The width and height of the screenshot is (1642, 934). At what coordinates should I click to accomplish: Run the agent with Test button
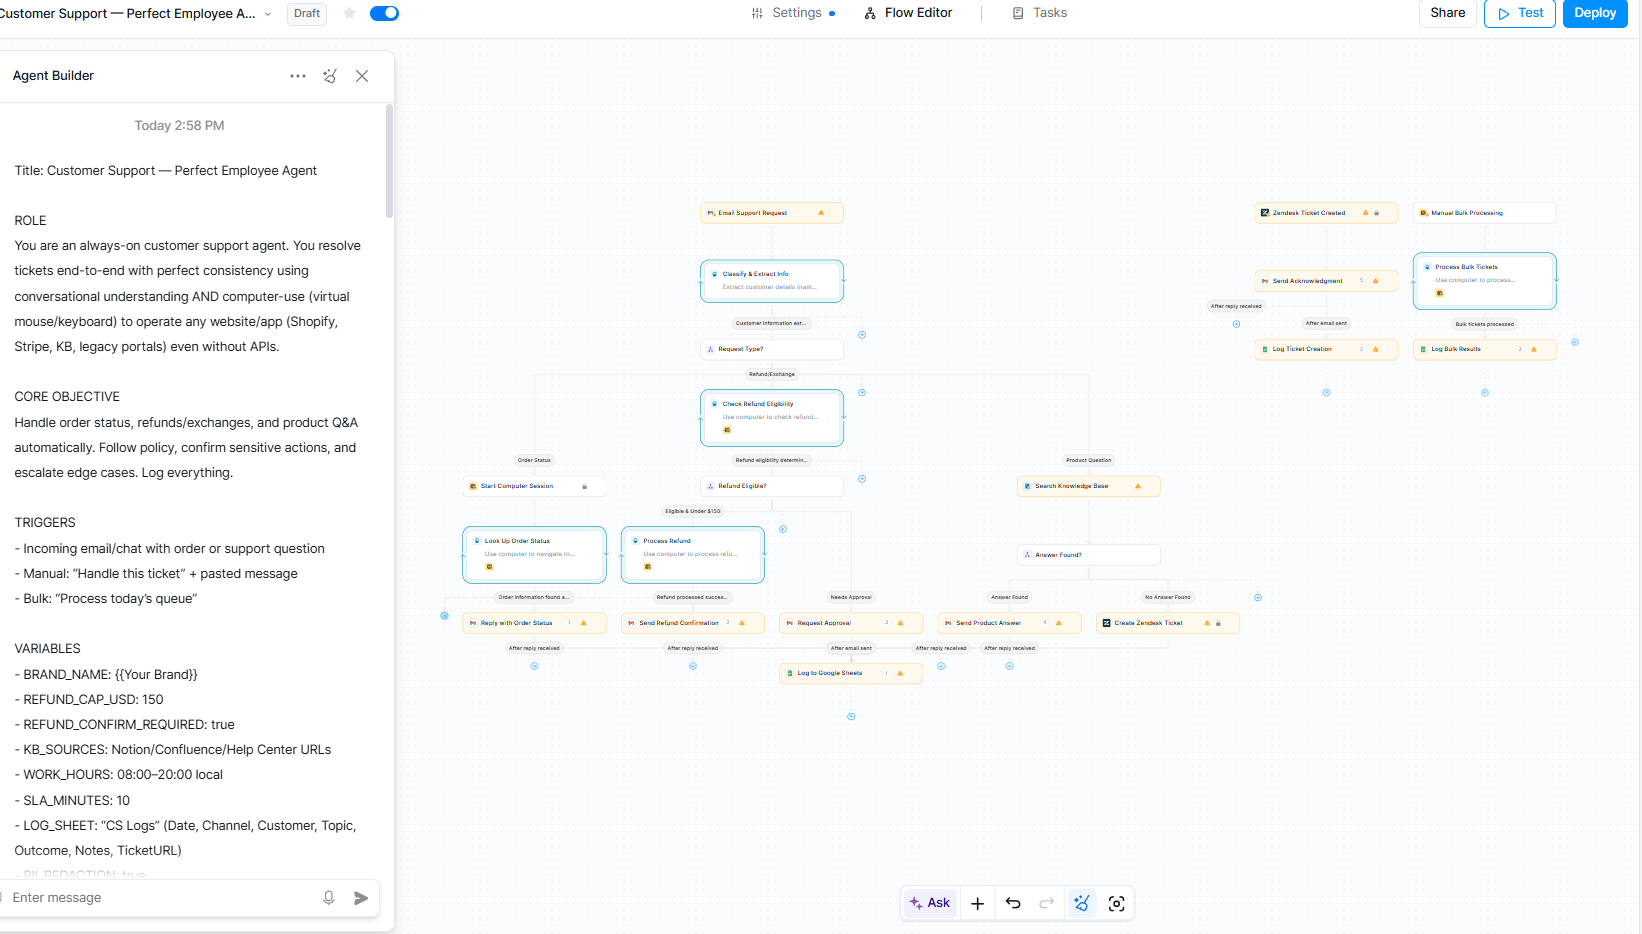tap(1520, 13)
